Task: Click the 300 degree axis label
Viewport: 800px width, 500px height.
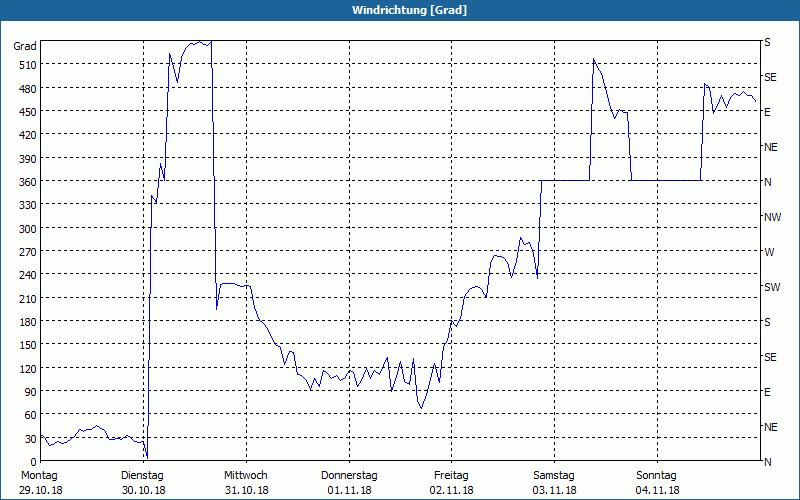Action: (28, 229)
